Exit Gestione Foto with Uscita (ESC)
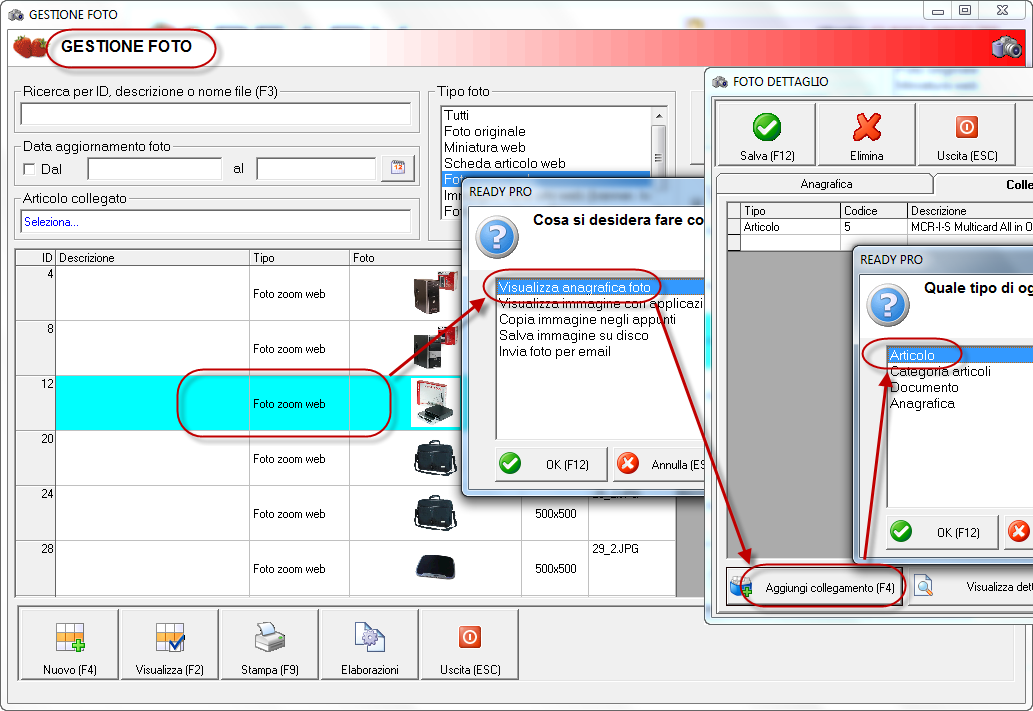Viewport: 1033px width, 711px height. click(470, 644)
